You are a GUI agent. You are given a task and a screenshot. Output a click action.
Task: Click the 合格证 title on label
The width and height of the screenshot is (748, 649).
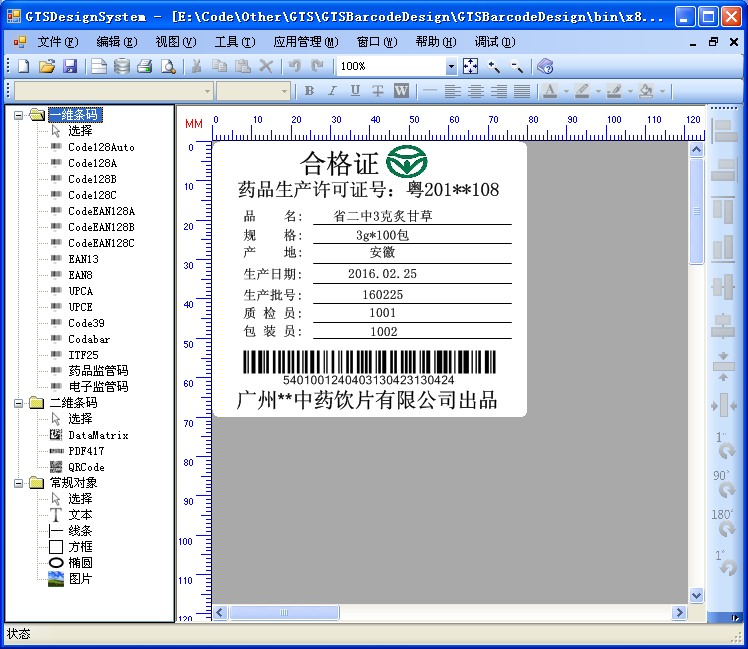click(x=340, y=163)
